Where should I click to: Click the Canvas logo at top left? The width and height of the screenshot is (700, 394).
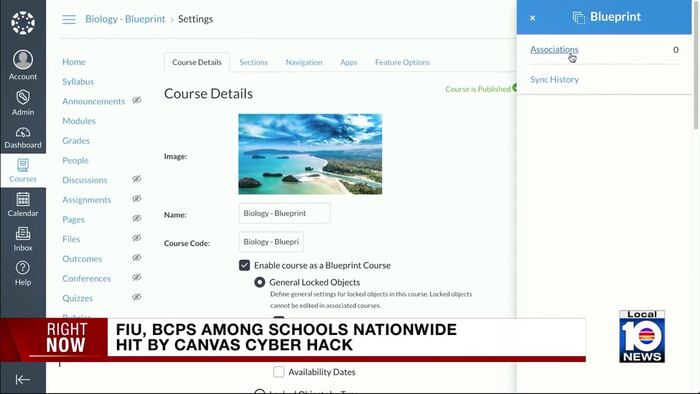[23, 23]
